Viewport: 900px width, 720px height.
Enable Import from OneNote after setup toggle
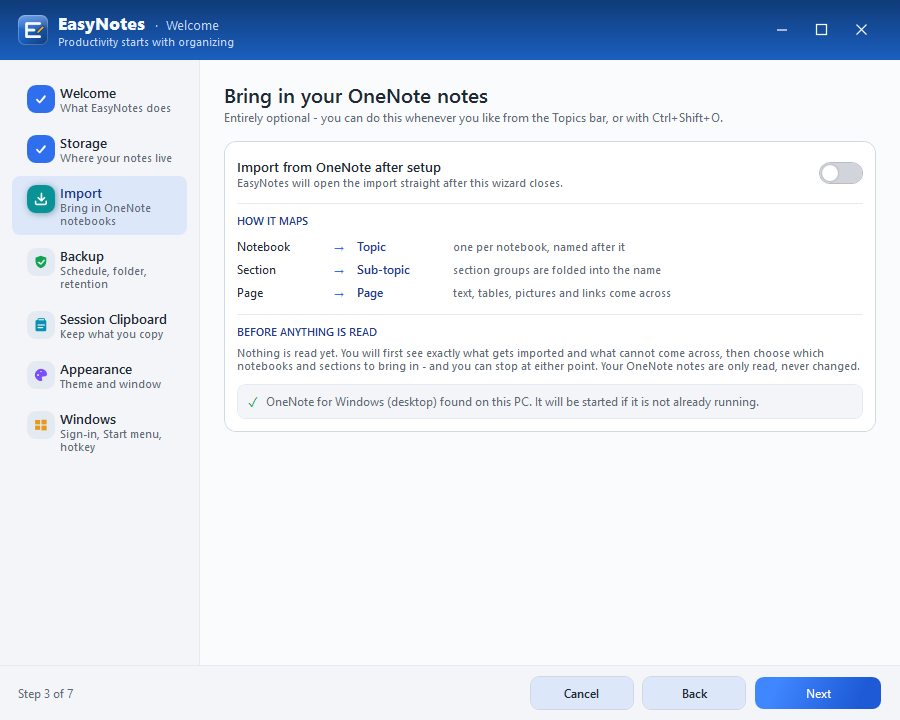tap(840, 173)
